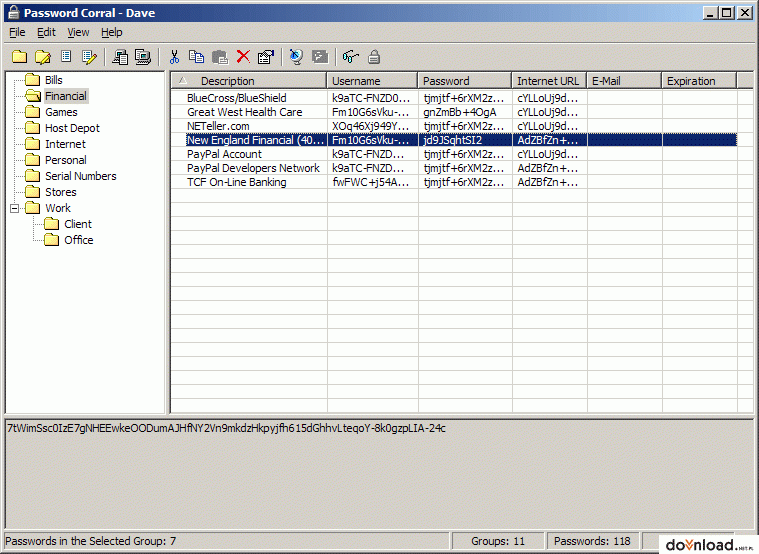This screenshot has width=759, height=554.
Task: Select the Host Depot group
Action: coord(72,128)
